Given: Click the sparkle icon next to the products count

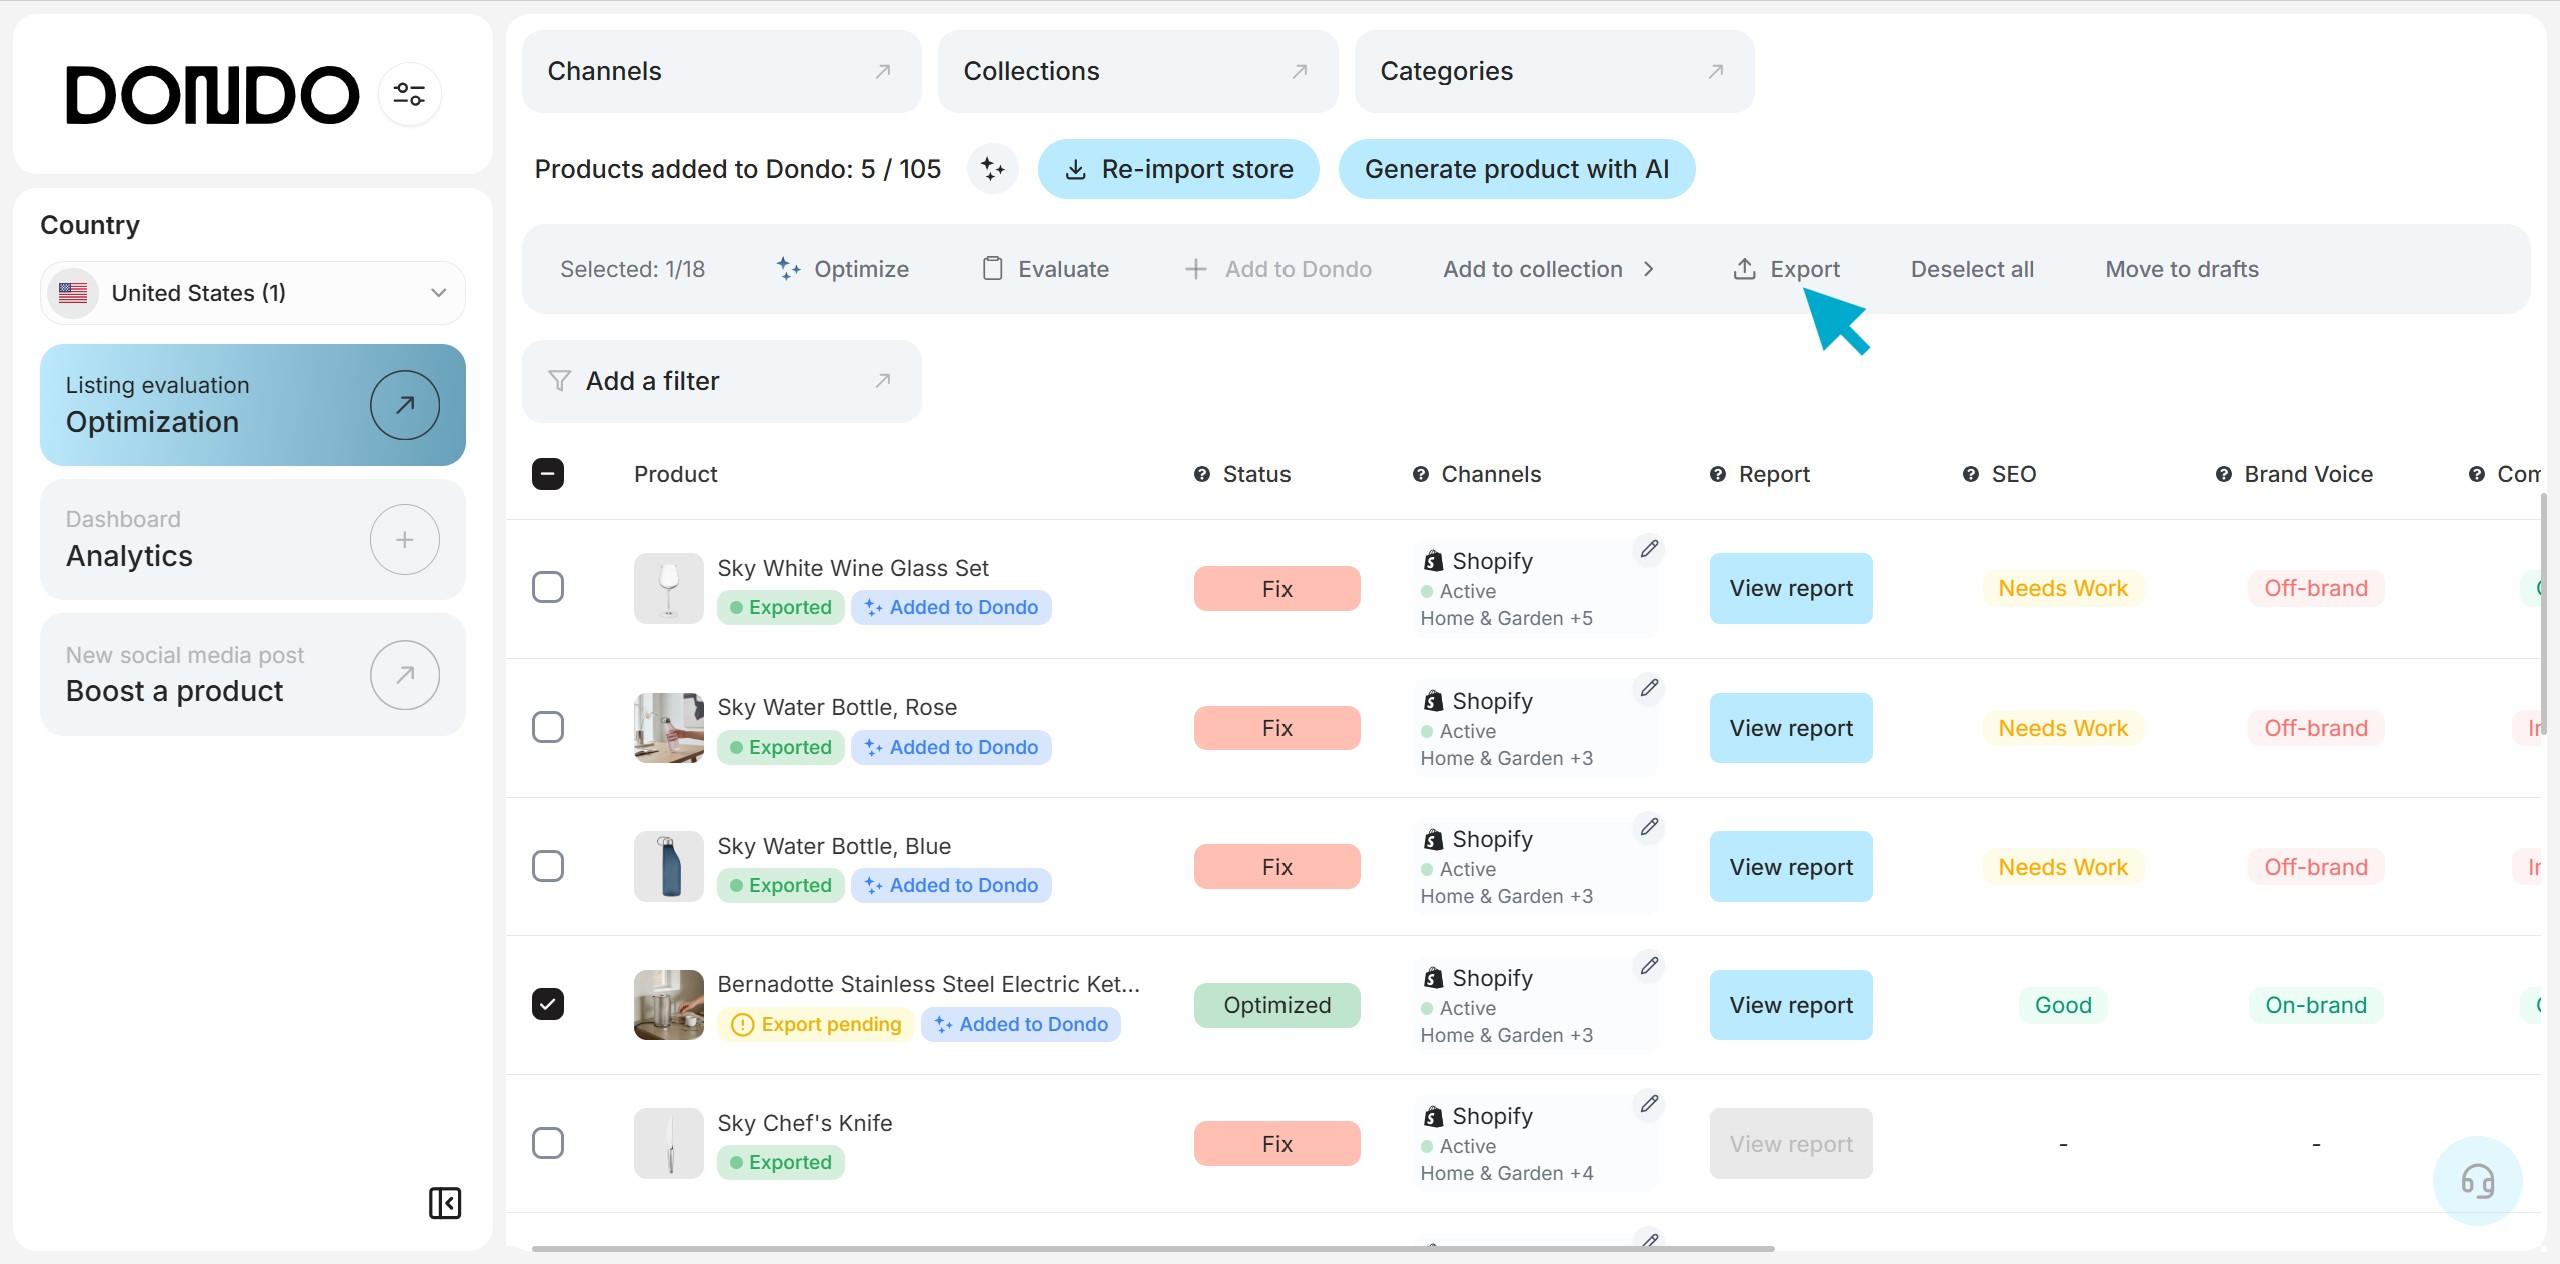Looking at the screenshot, I should click(992, 169).
